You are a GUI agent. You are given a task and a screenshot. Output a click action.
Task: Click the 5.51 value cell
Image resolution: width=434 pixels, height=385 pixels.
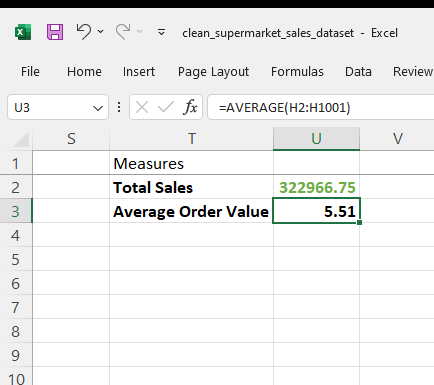316,211
